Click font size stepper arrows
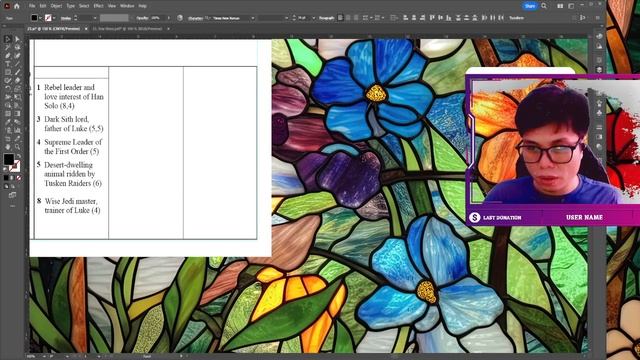 [x=294, y=18]
